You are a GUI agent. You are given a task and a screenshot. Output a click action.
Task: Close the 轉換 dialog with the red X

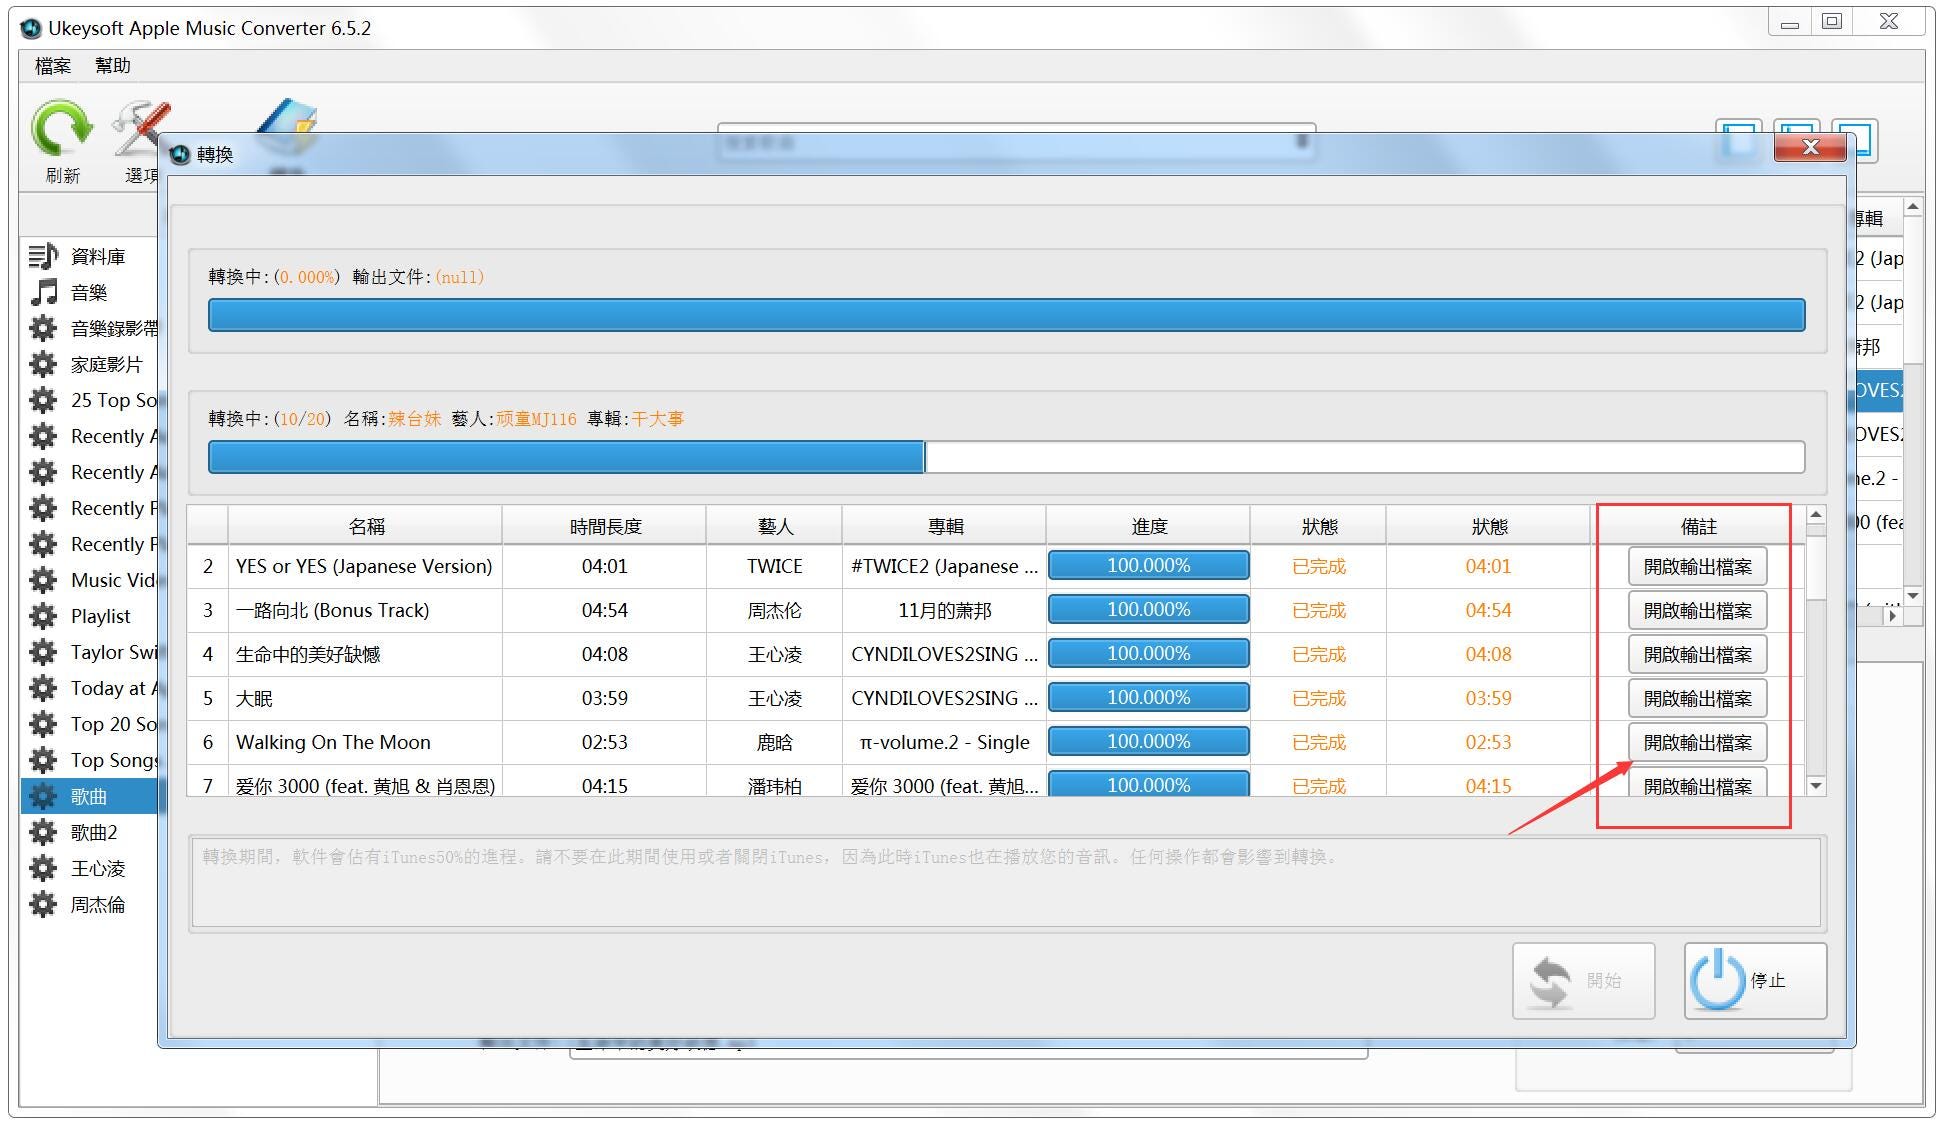pos(1810,147)
